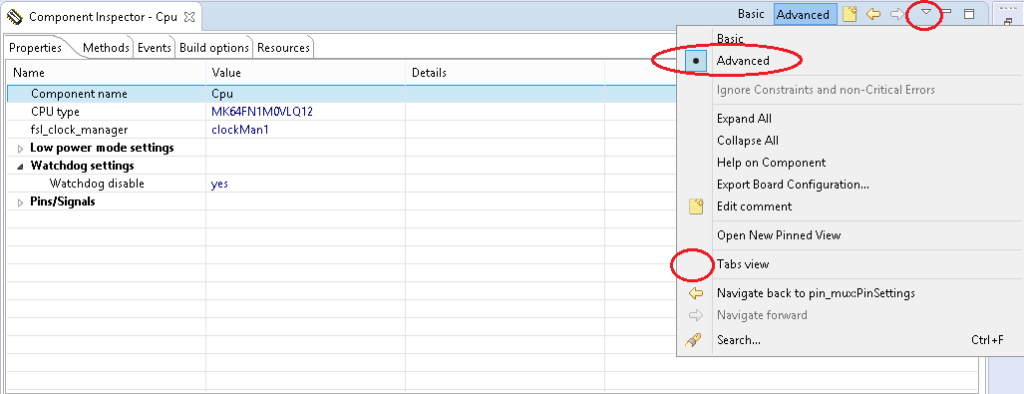Click Export Board Configuration...
1024x394 pixels.
tap(793, 184)
